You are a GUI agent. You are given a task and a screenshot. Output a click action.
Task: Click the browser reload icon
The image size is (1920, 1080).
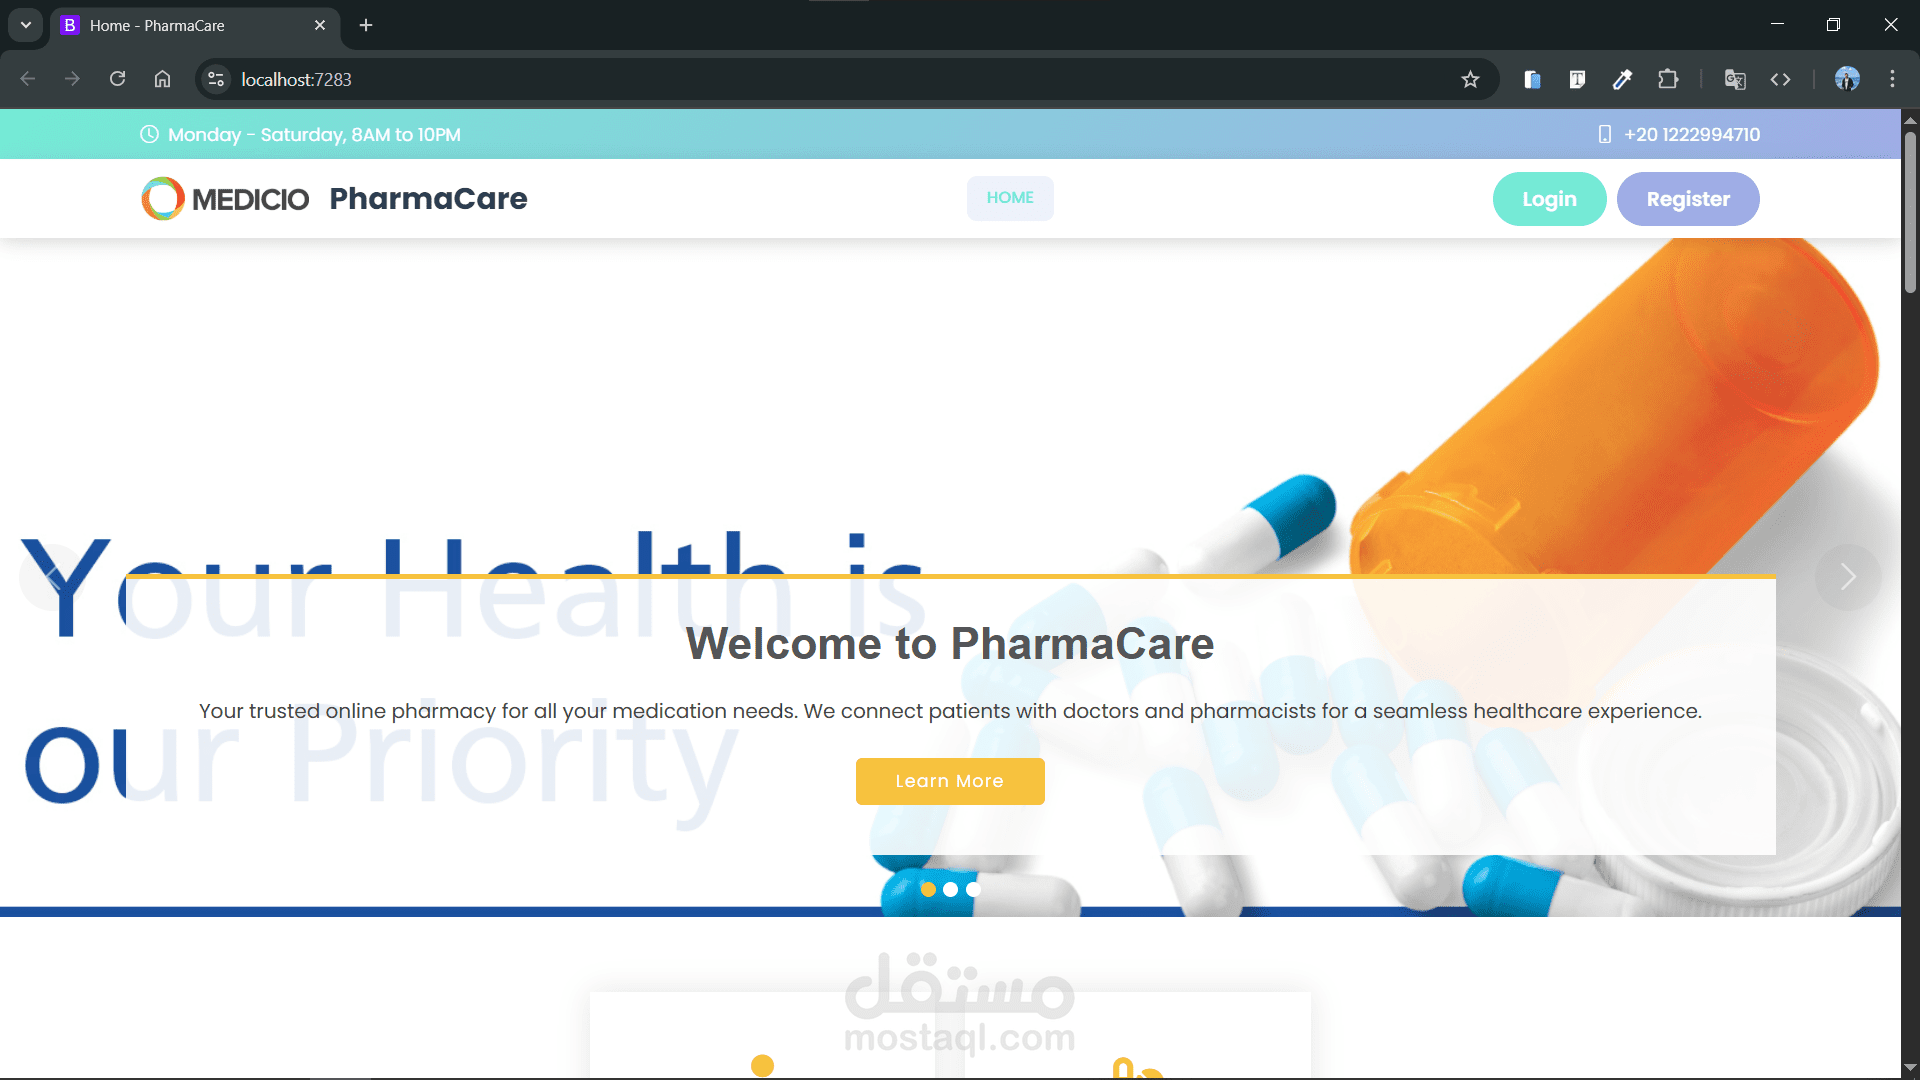click(117, 79)
